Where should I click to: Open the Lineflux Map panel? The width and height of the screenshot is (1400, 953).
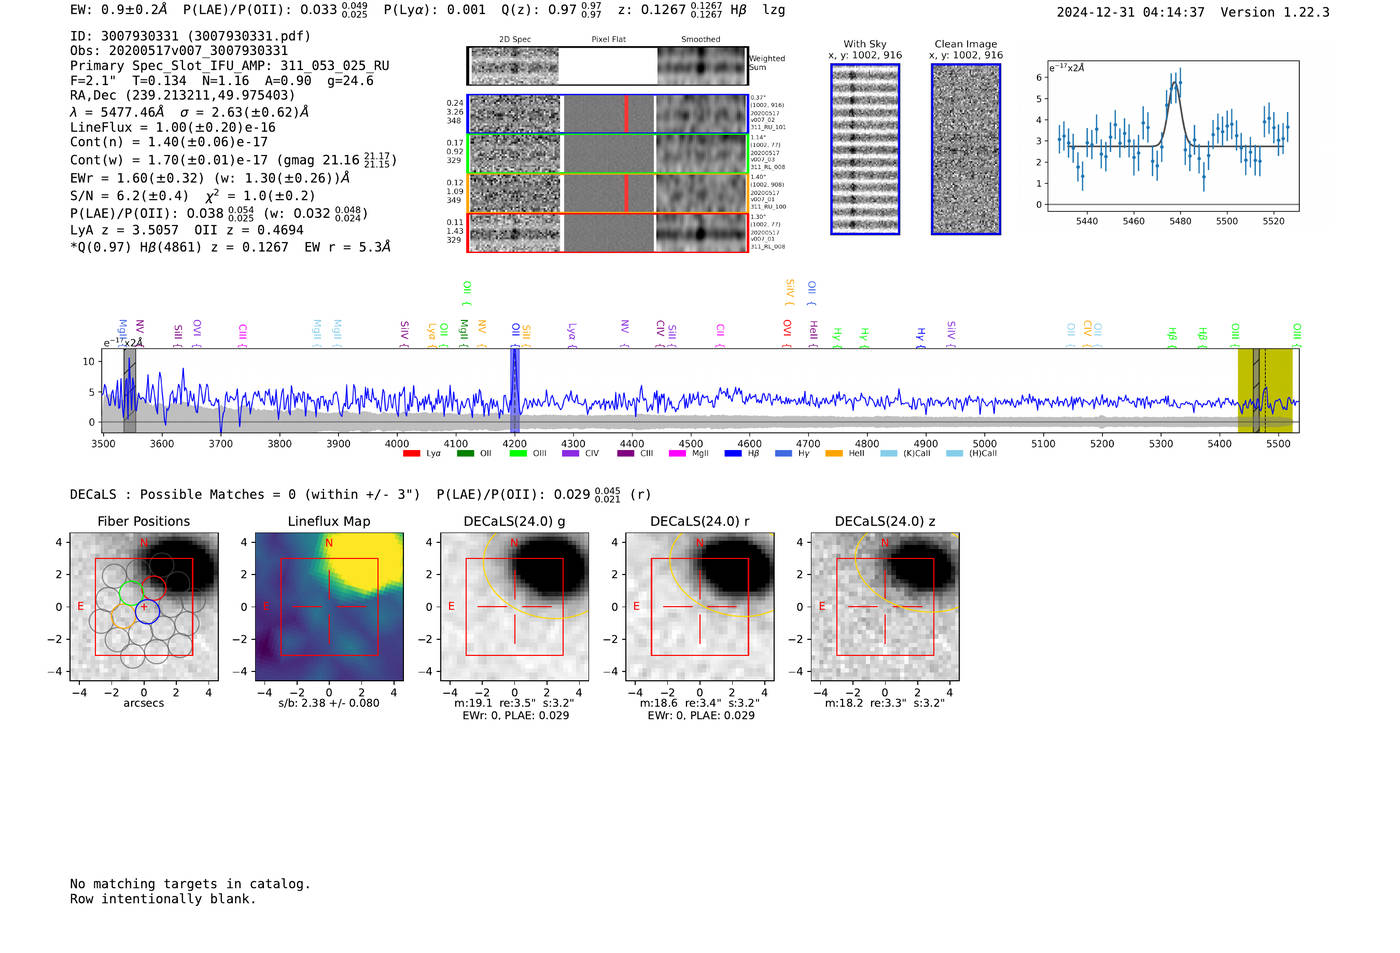(329, 607)
